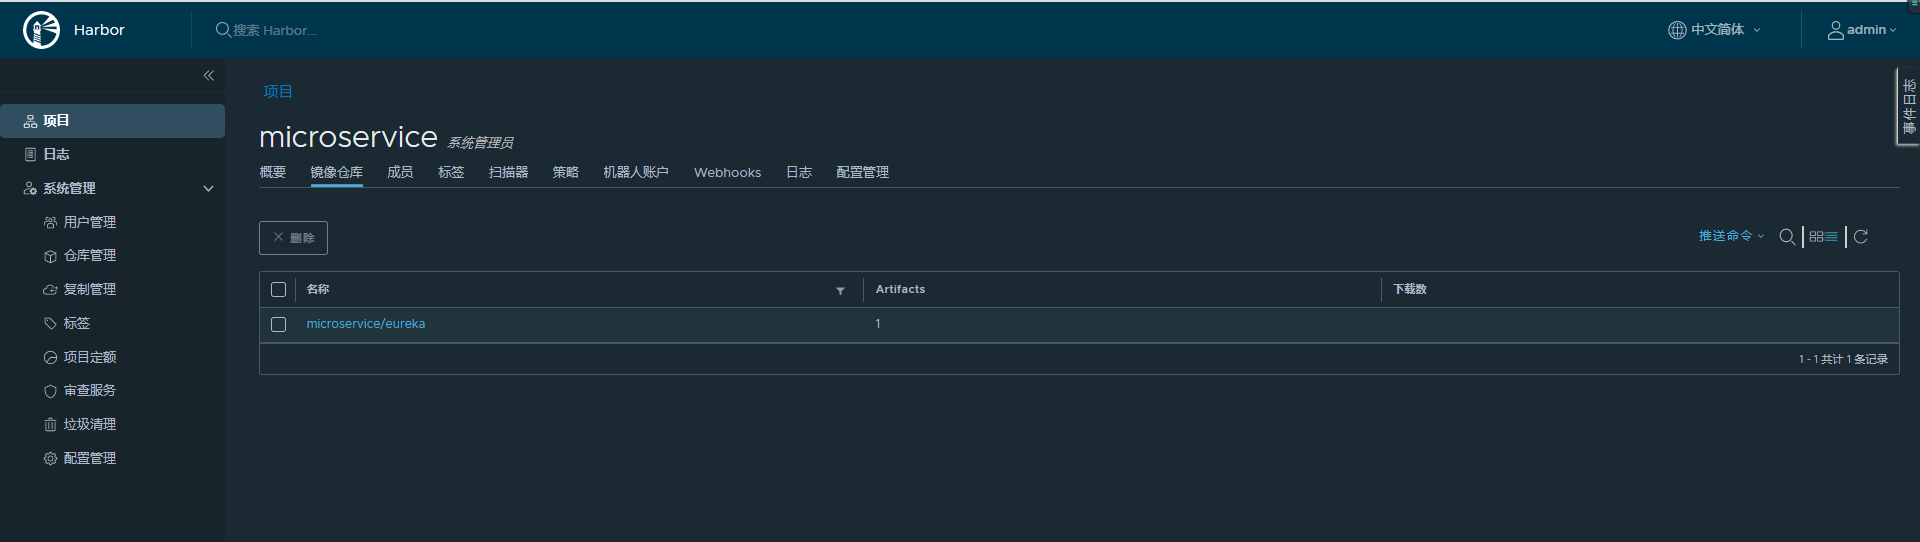Viewport: 1920px width, 542px height.
Task: Click the 系统管理 icon in sidebar
Action: coord(30,188)
